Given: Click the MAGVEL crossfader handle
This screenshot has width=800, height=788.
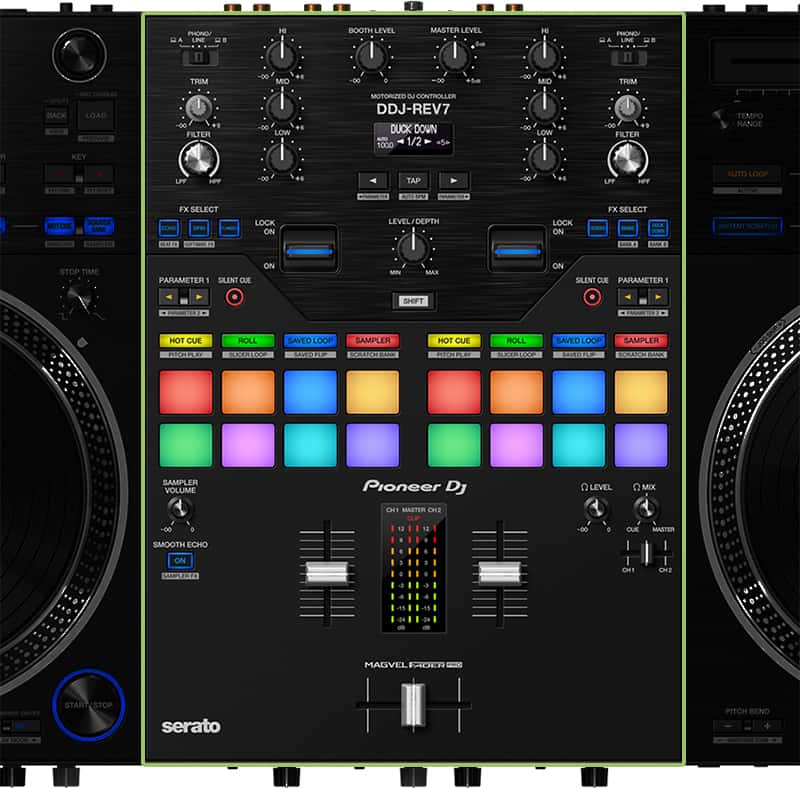Looking at the screenshot, I should pyautogui.click(x=413, y=705).
